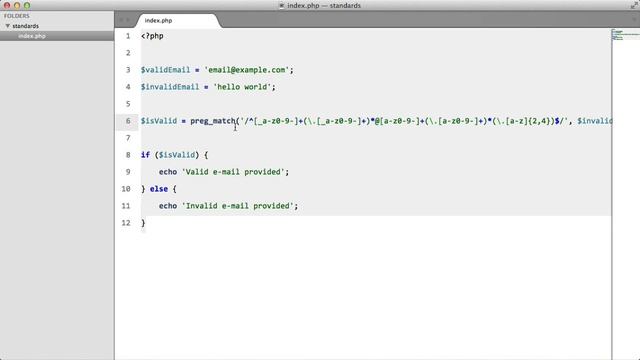The height and width of the screenshot is (360, 640).
Task: Click line number 8 in the gutter
Action: [x=128, y=155]
